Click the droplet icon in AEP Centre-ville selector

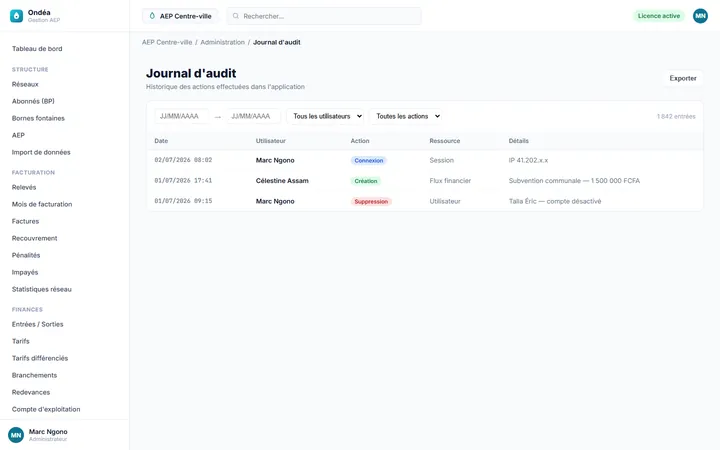click(152, 16)
